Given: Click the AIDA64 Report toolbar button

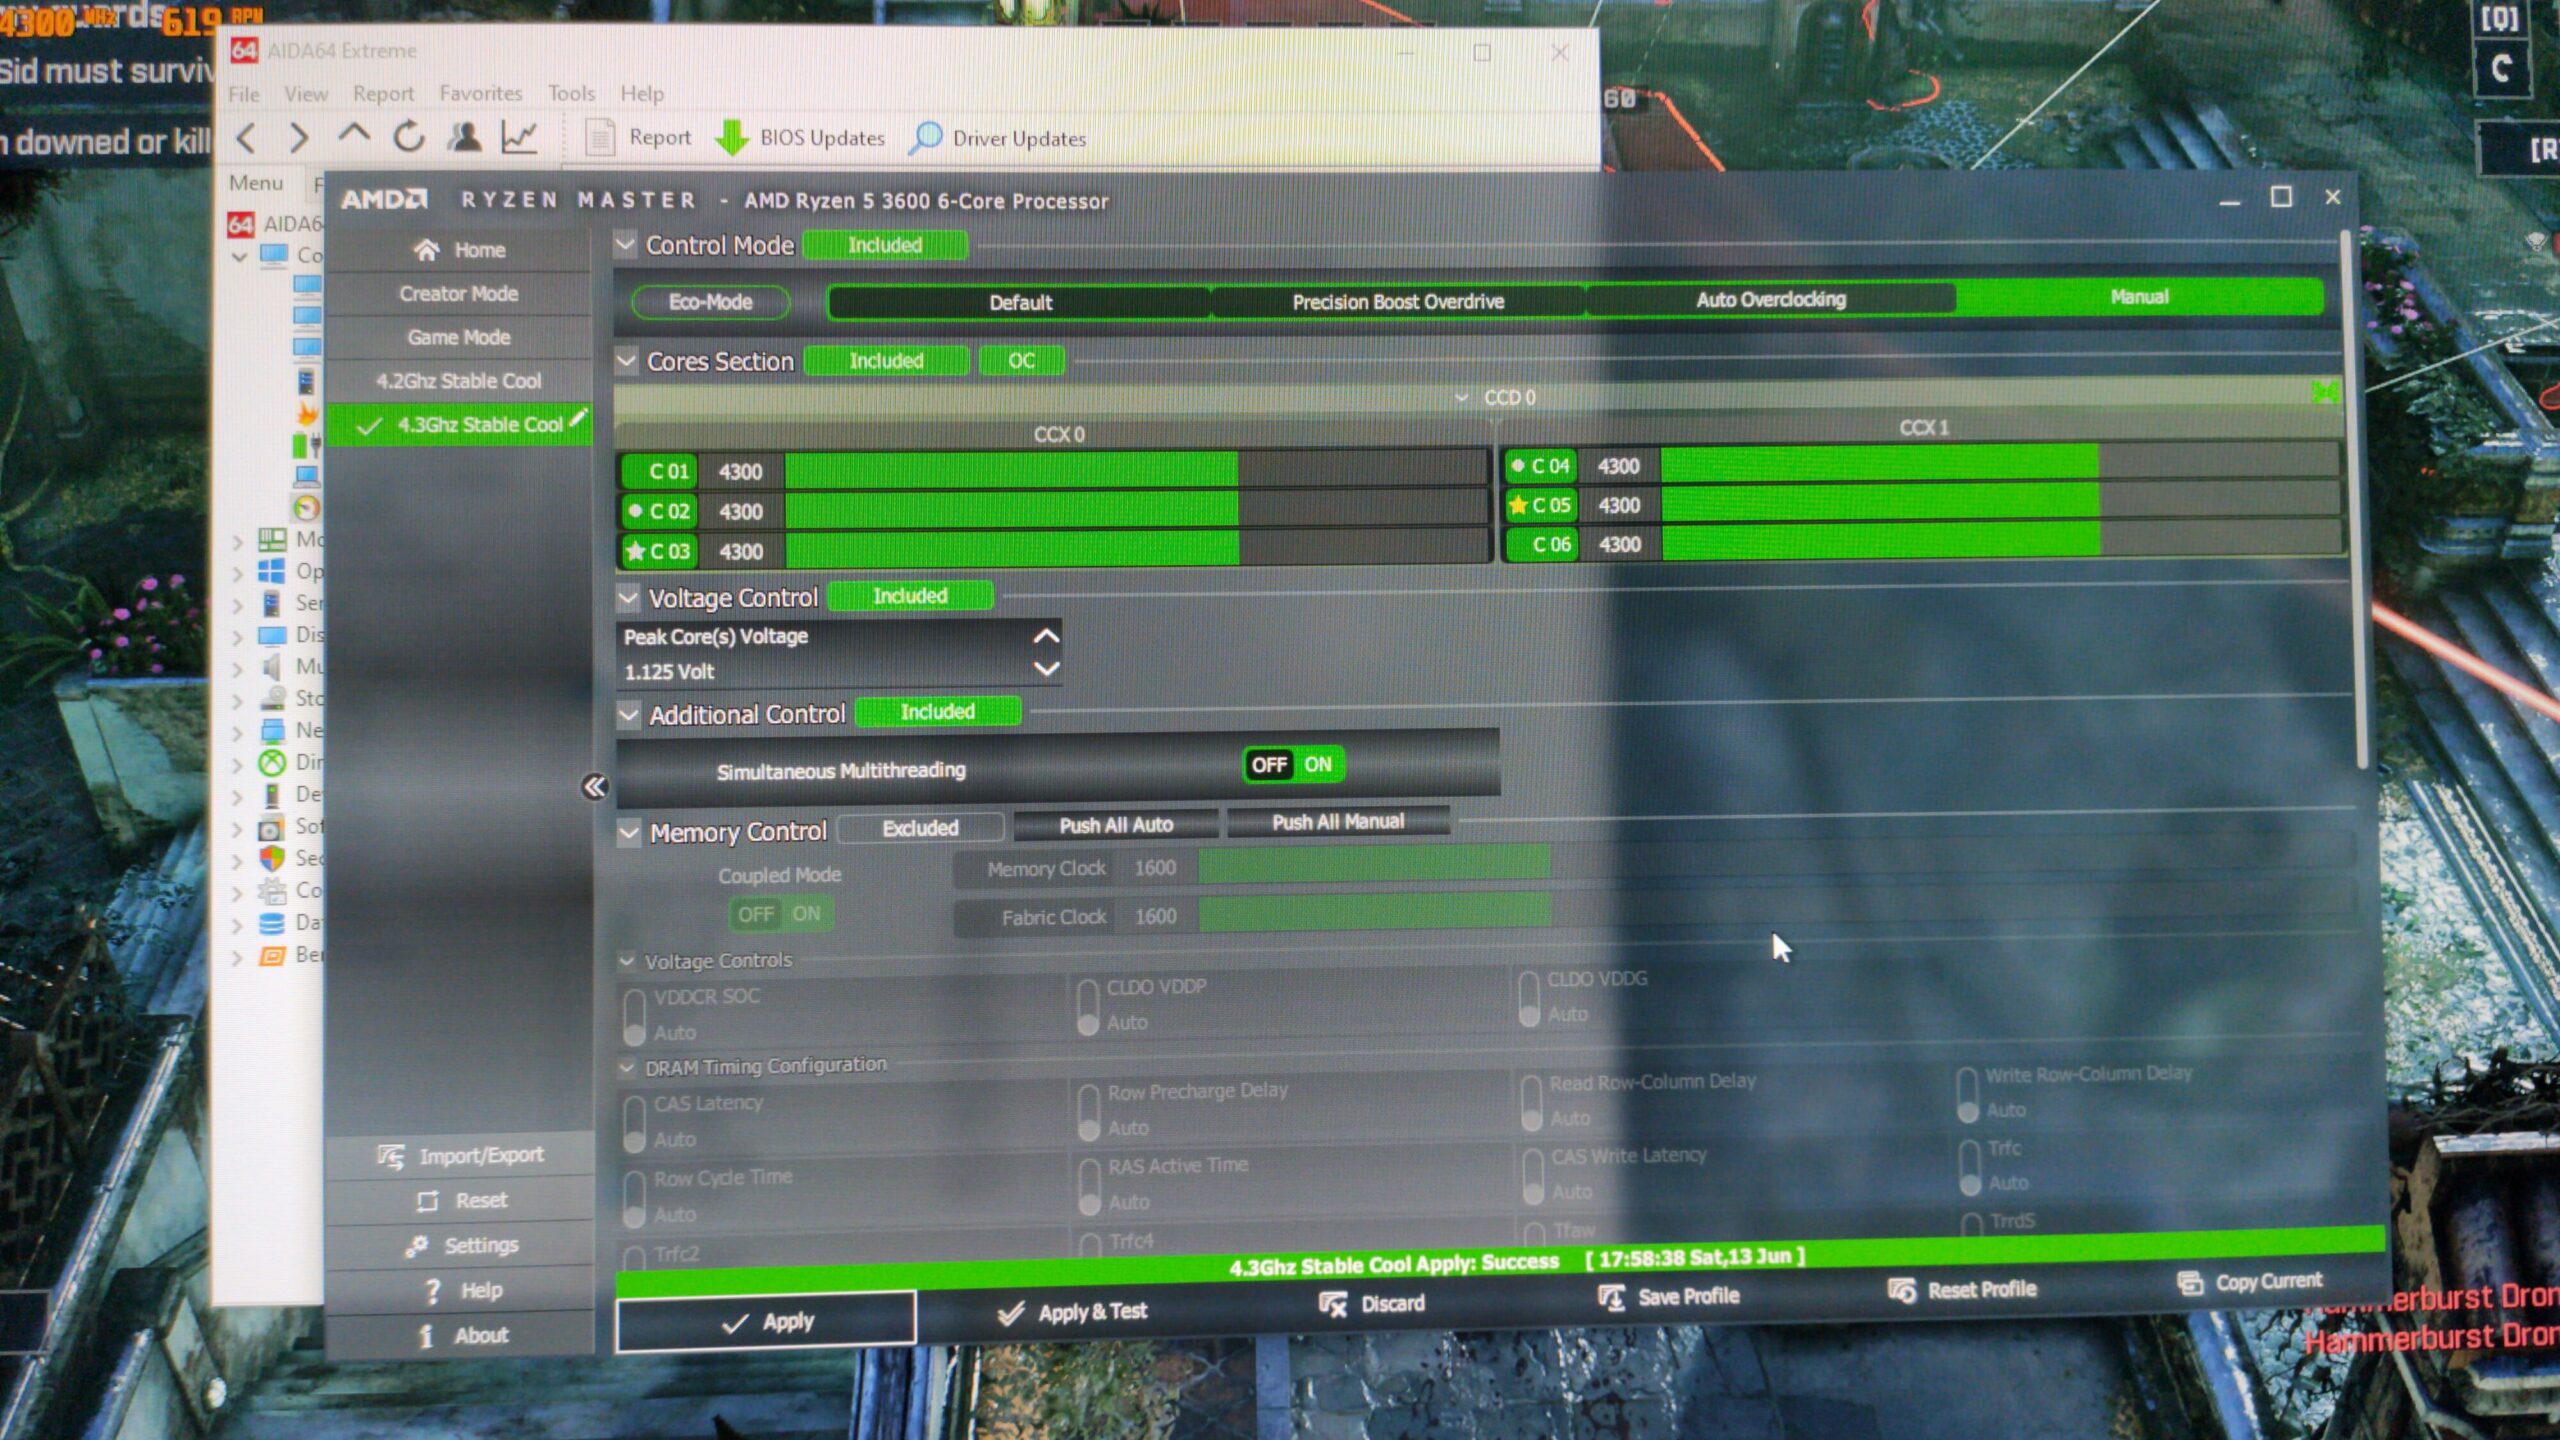Looking at the screenshot, I should point(638,137).
